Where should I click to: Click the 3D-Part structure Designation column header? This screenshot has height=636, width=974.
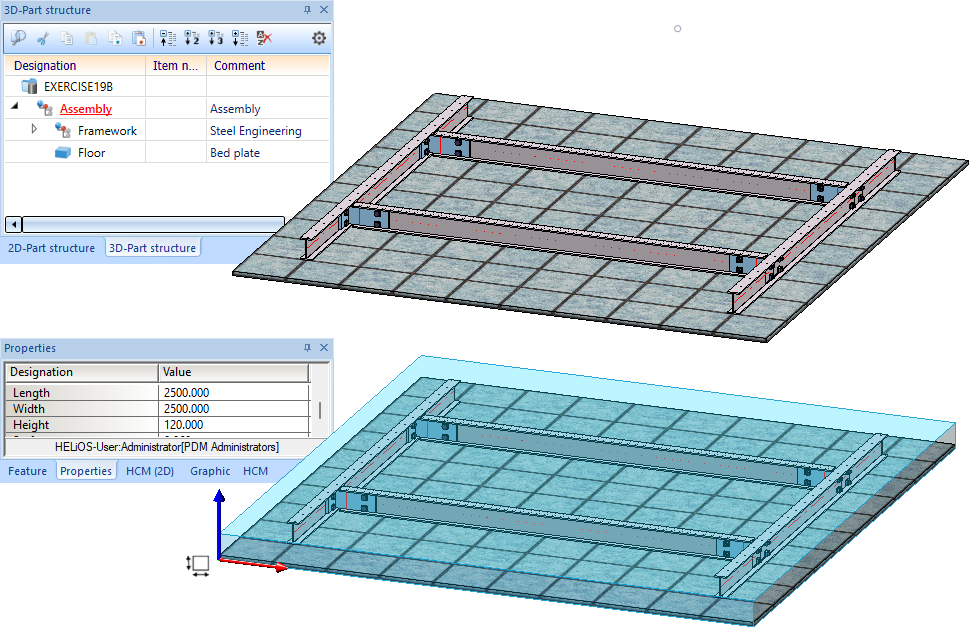(x=75, y=65)
